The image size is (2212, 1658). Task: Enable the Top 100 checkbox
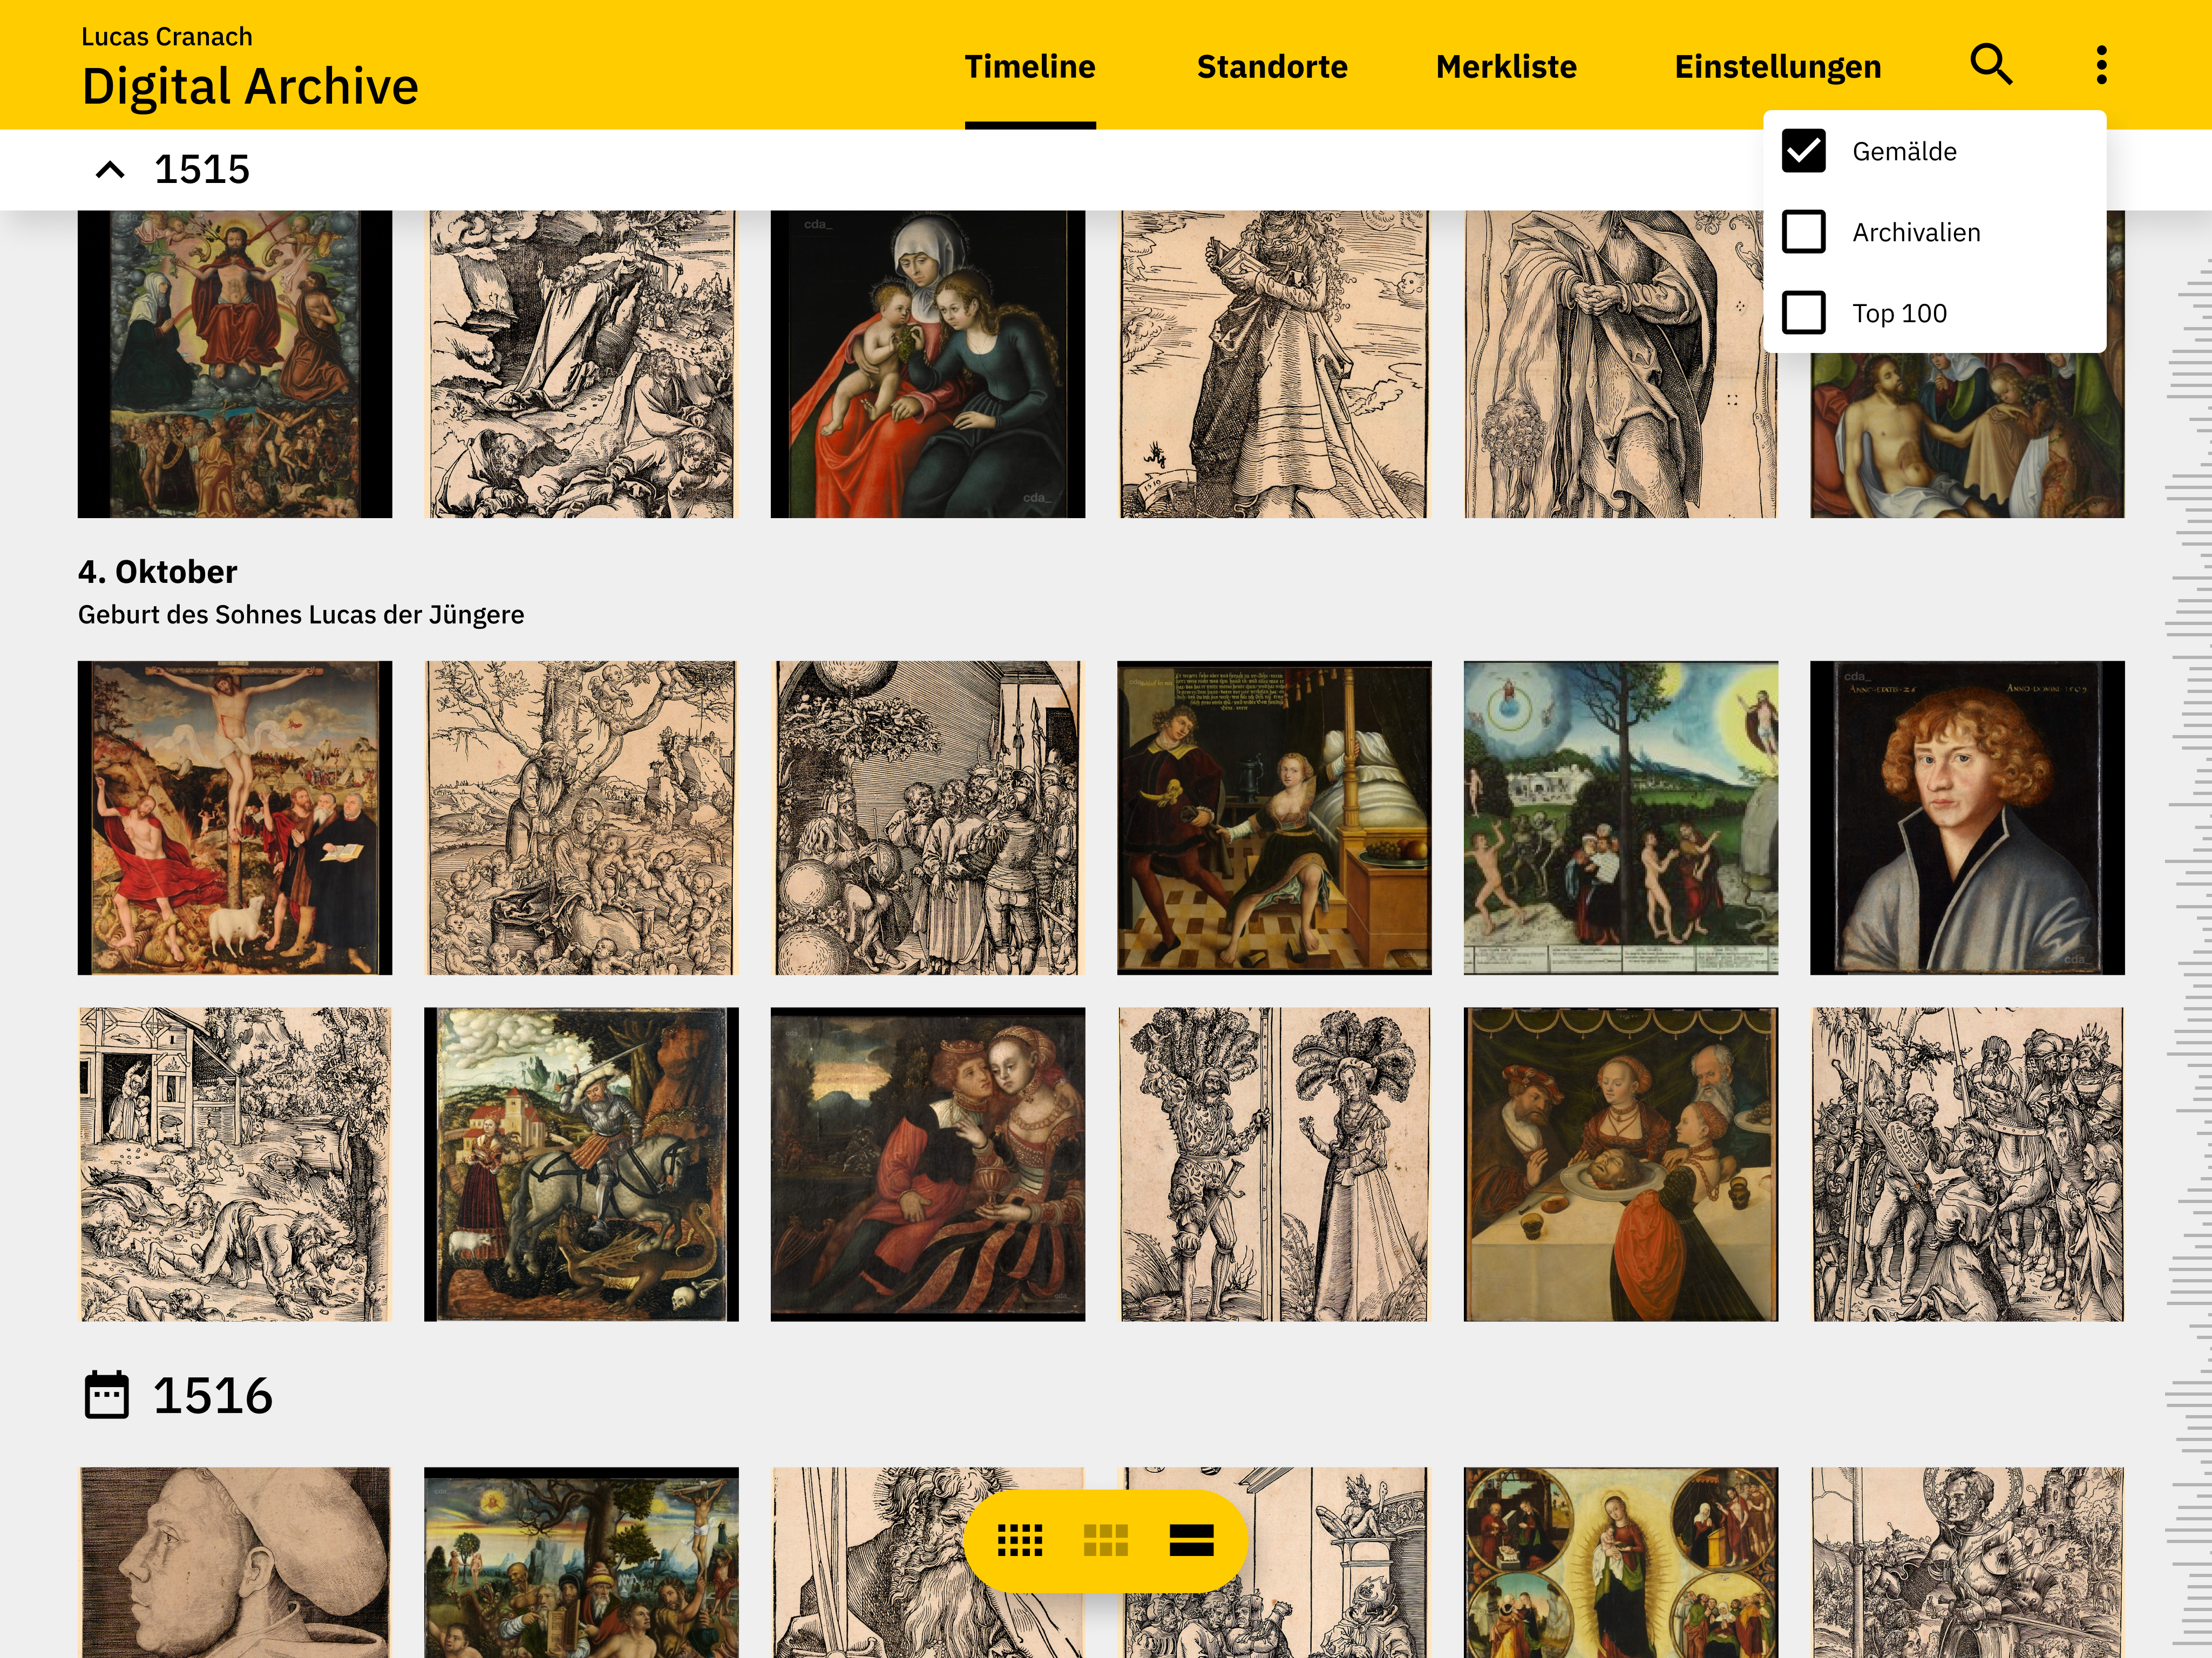point(1803,313)
